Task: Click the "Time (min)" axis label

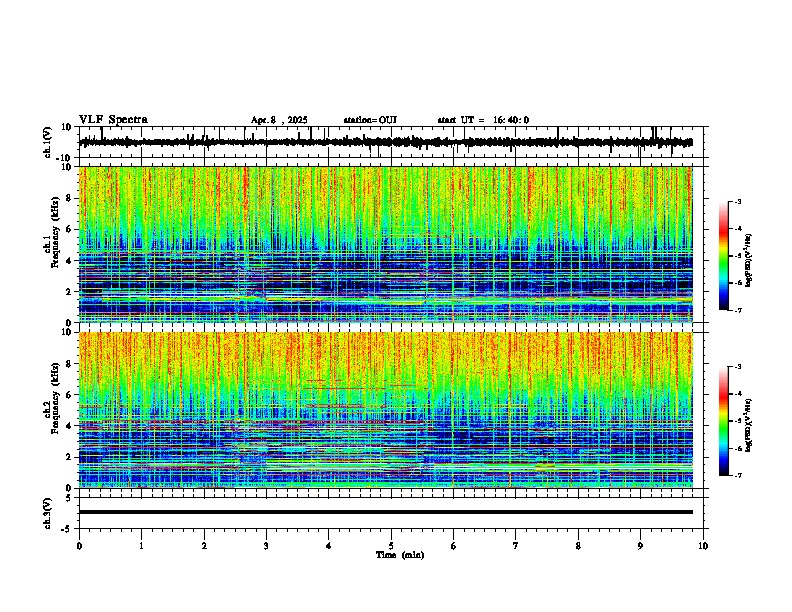Action: pyautogui.click(x=400, y=555)
